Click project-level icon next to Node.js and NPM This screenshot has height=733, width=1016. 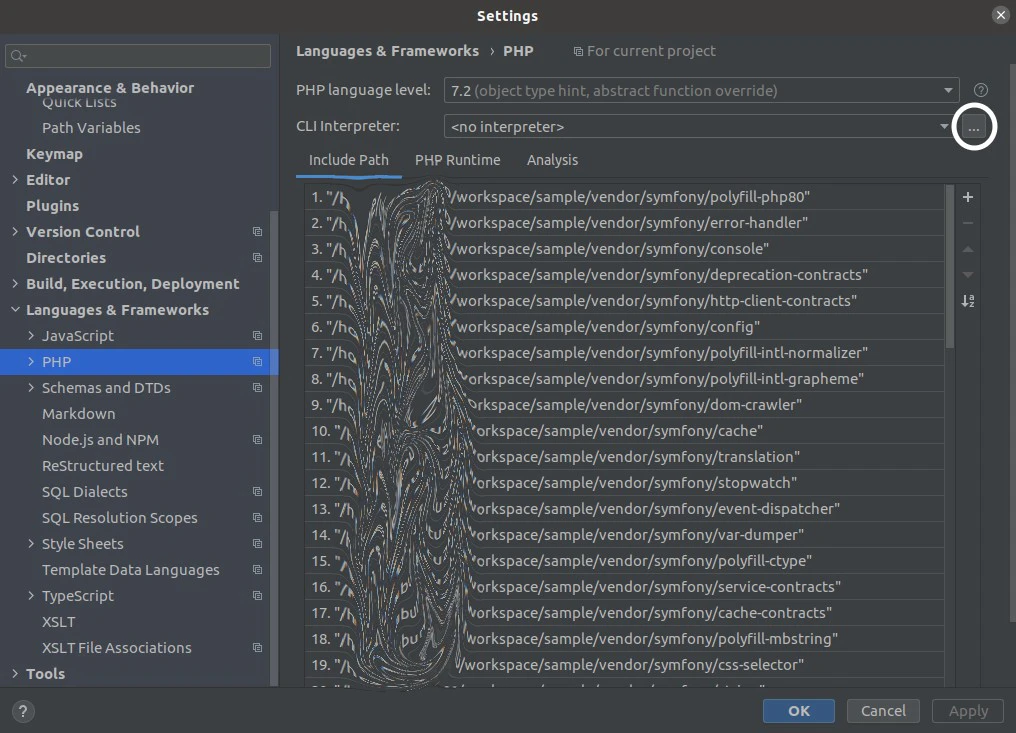pos(257,439)
